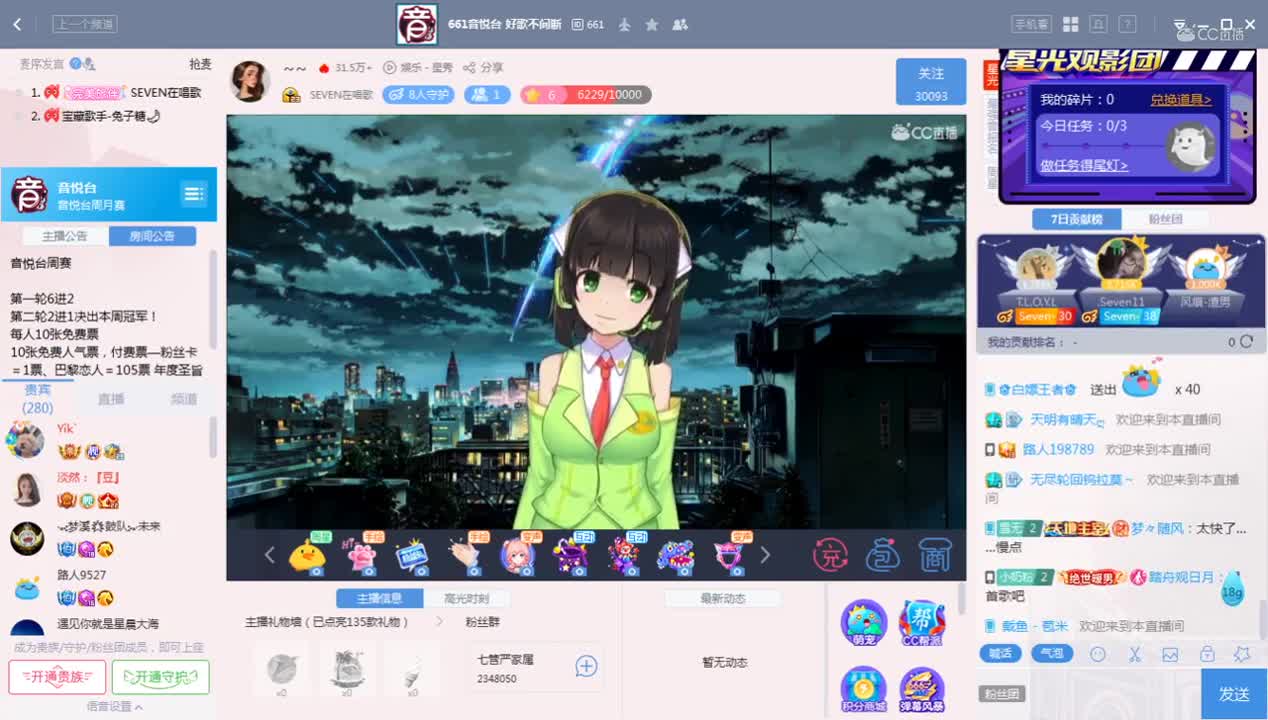
Task: Show previous gifts with left arrow
Action: point(269,555)
